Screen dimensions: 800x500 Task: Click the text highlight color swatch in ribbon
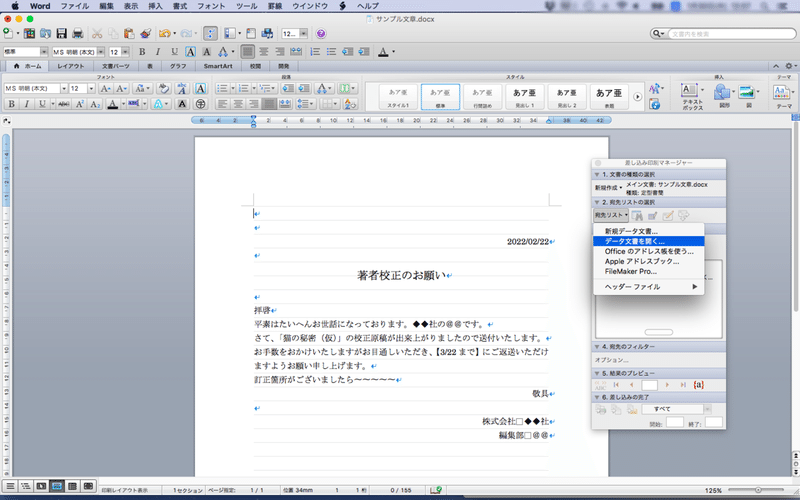point(134,104)
